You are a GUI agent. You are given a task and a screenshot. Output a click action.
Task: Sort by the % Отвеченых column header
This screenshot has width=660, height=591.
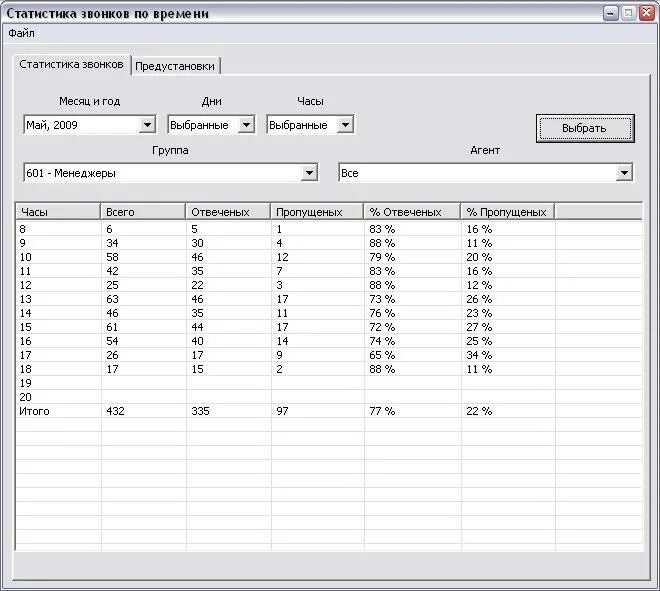[412, 212]
